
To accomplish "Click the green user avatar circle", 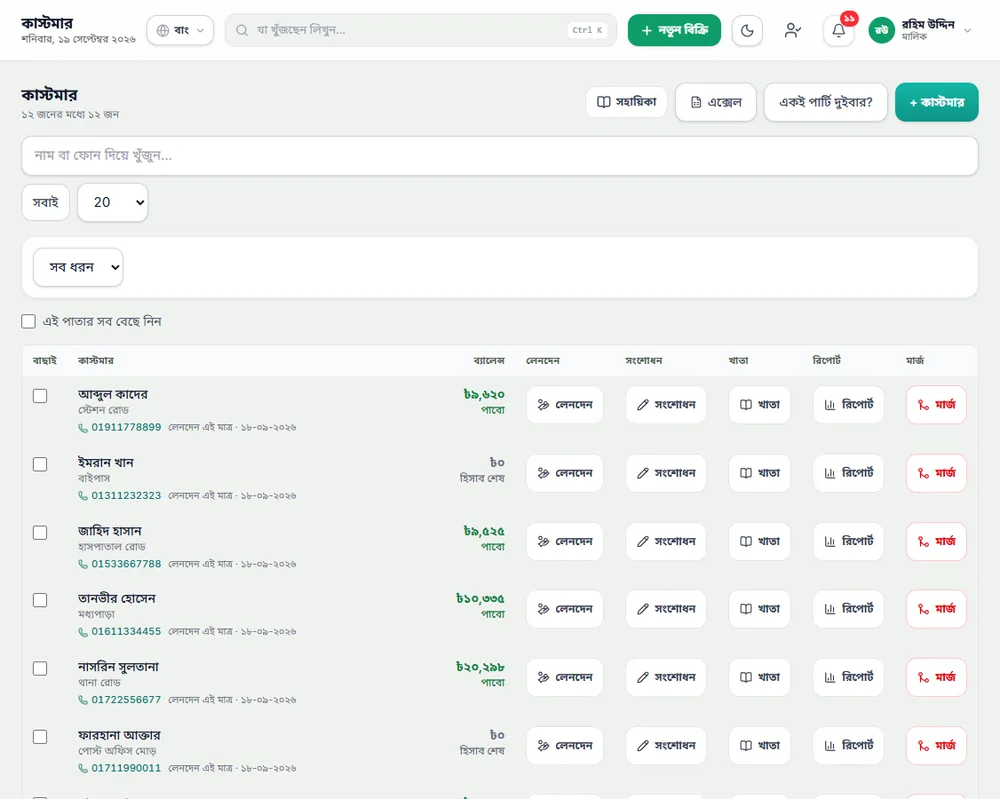I will [881, 30].
